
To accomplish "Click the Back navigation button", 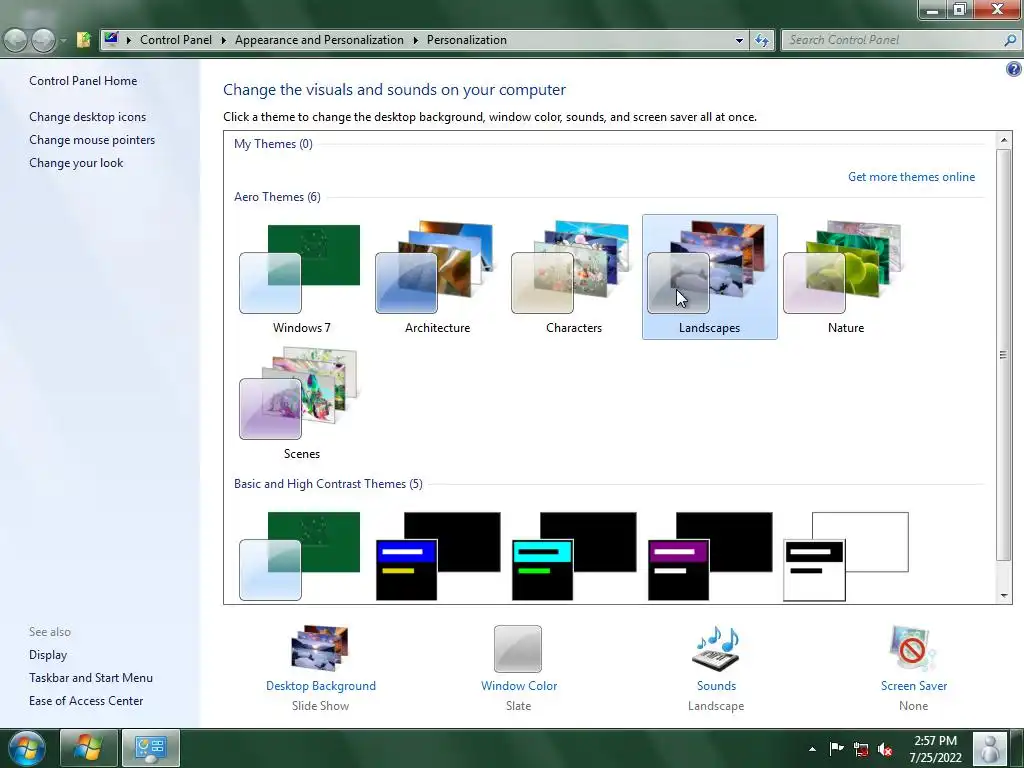I will click(16, 40).
